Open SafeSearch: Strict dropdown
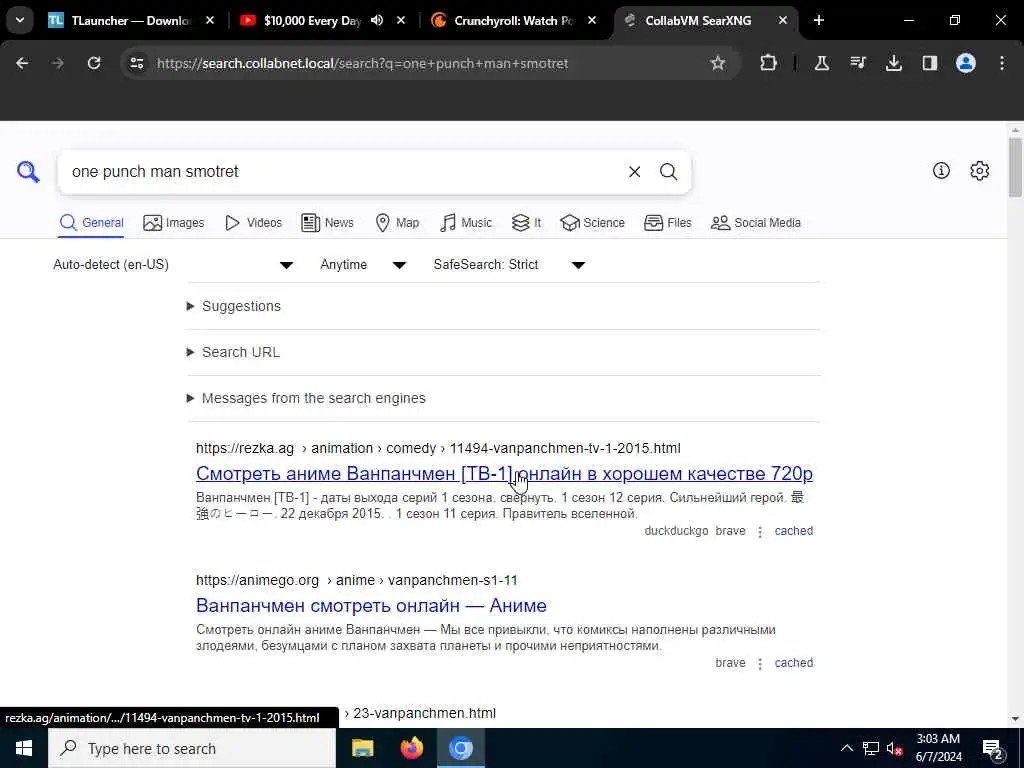The height and width of the screenshot is (768, 1024). (509, 264)
